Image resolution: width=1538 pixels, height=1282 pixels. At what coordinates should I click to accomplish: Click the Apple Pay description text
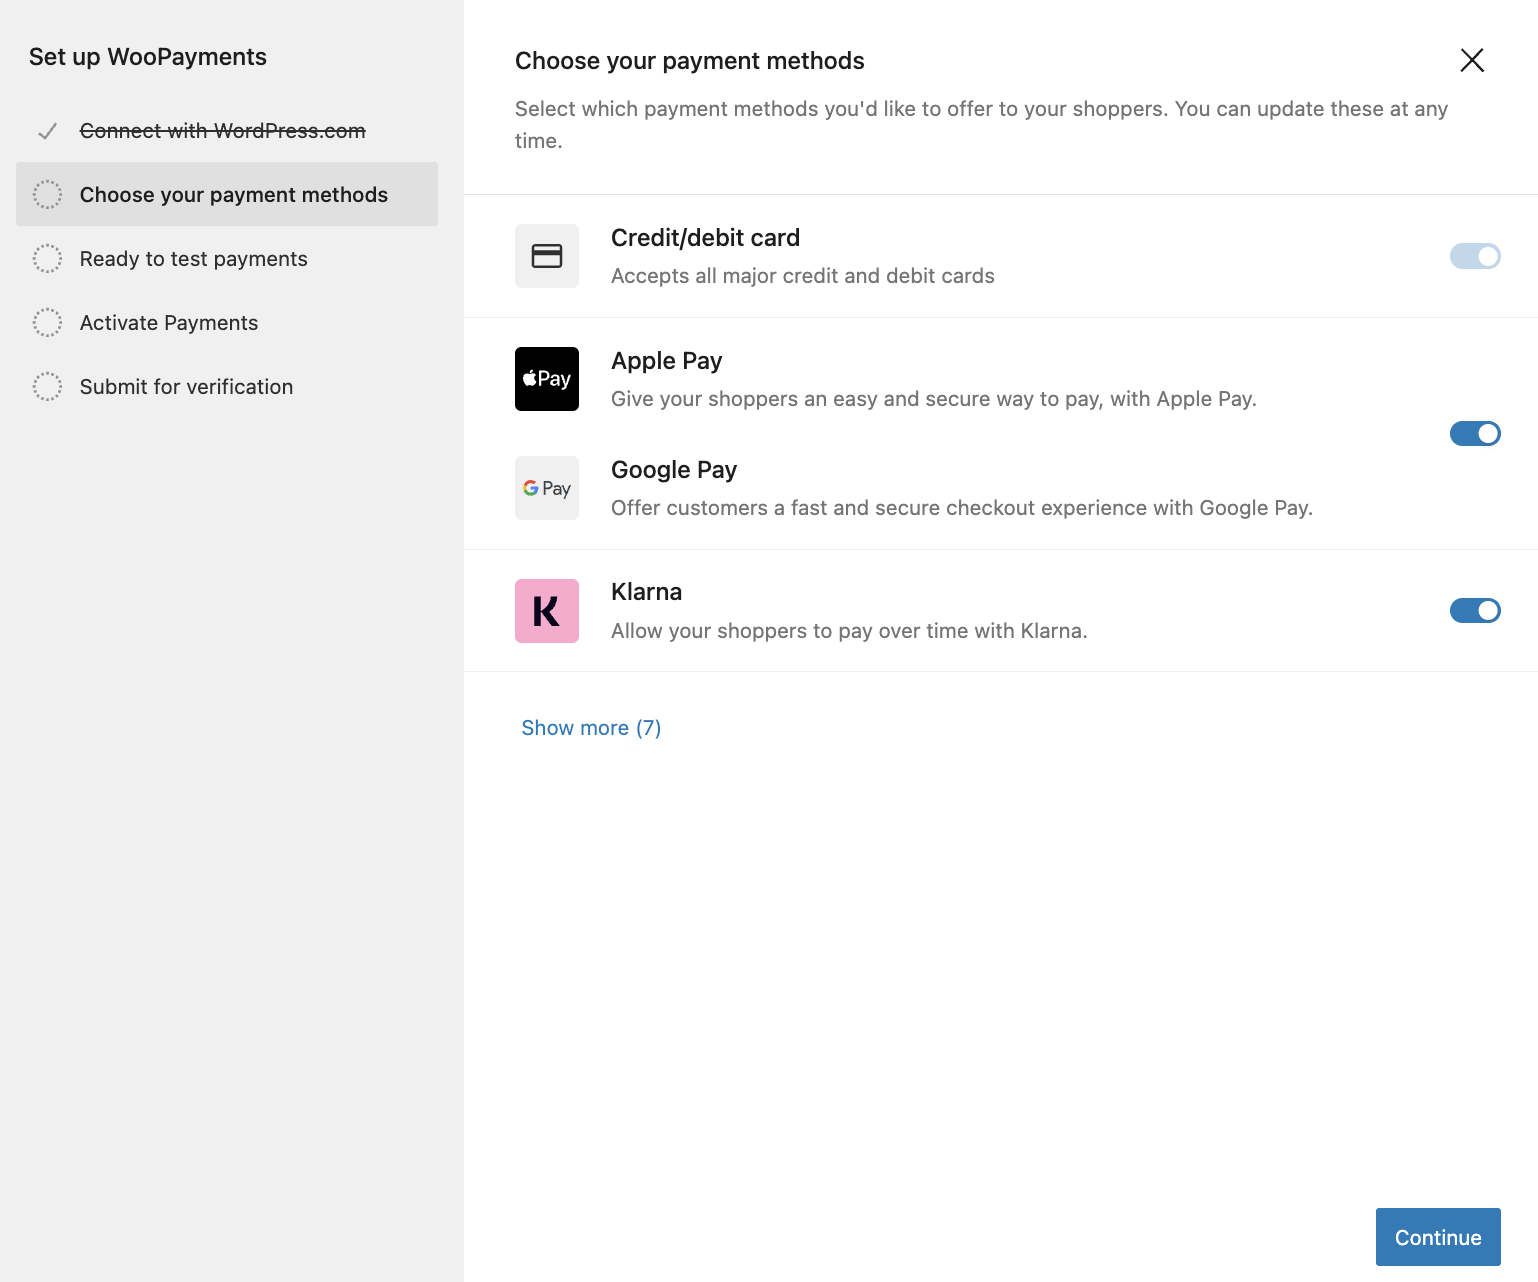[x=934, y=399]
